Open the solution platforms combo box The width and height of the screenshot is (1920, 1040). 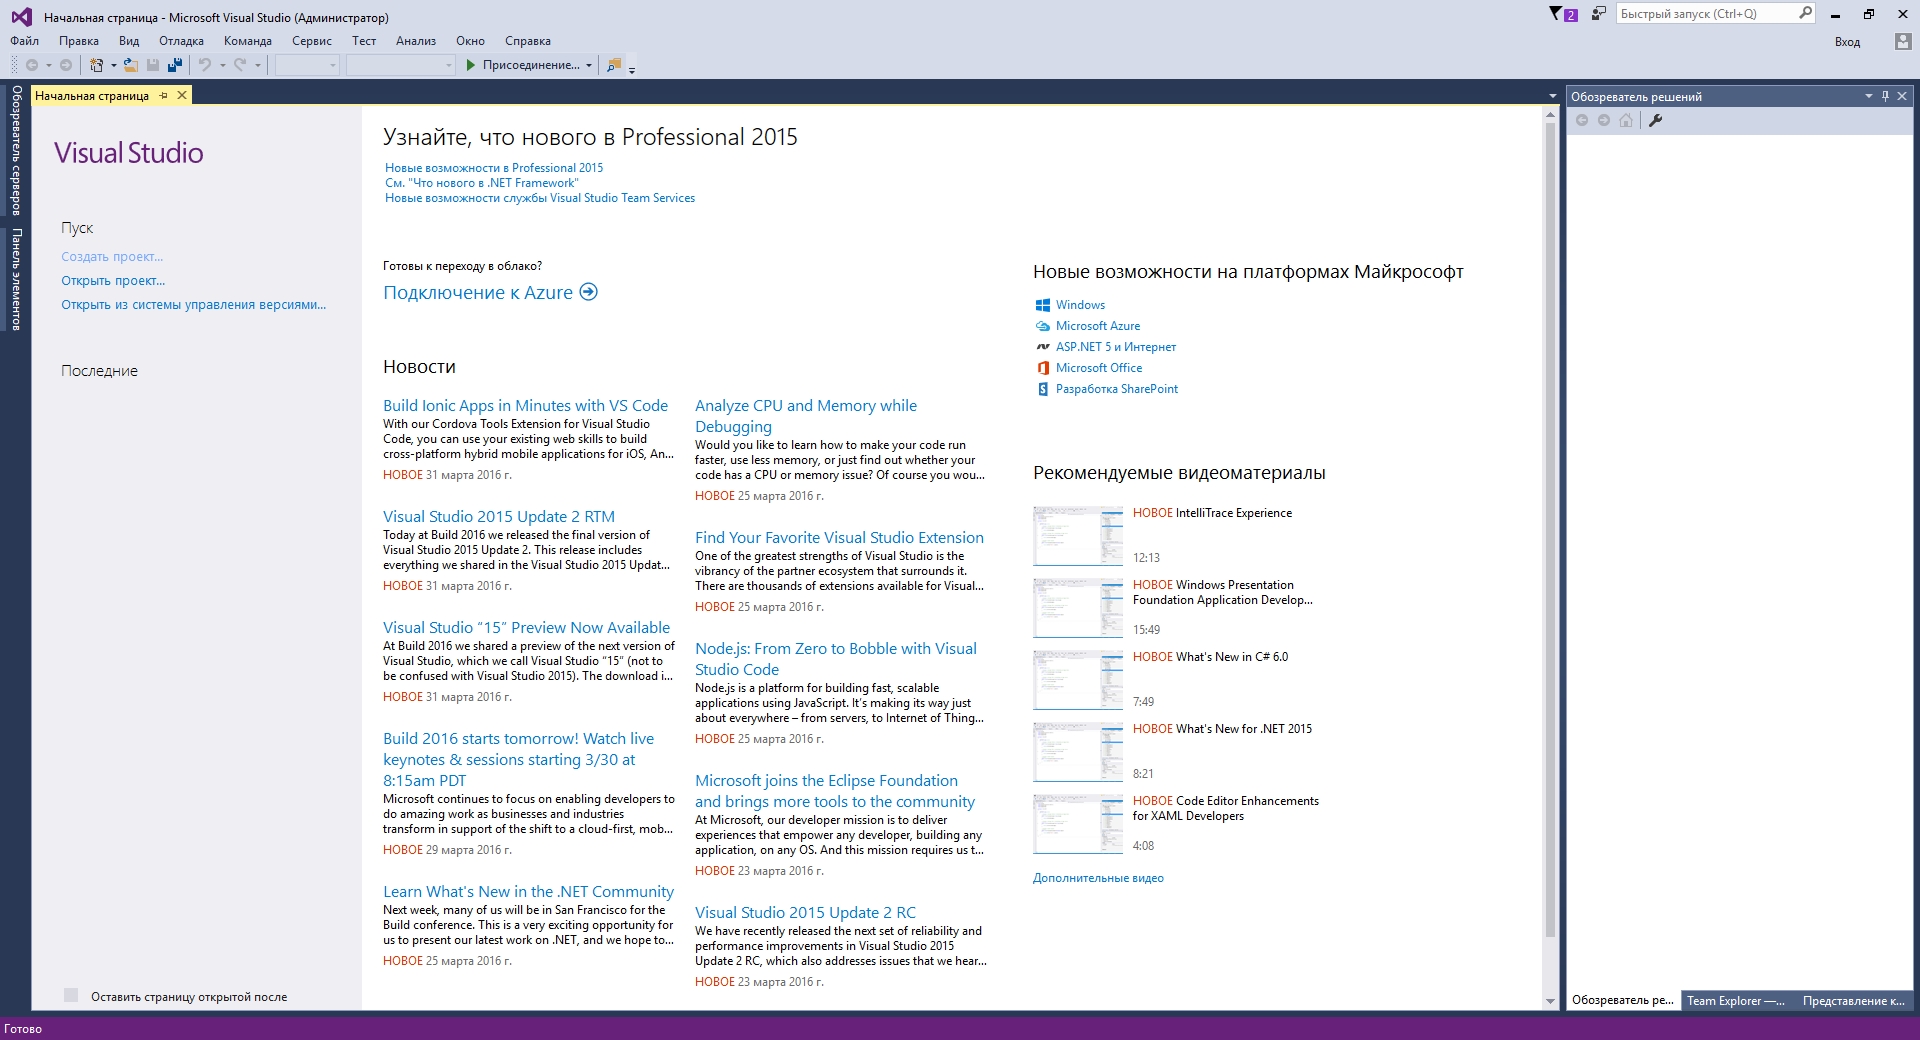point(401,65)
